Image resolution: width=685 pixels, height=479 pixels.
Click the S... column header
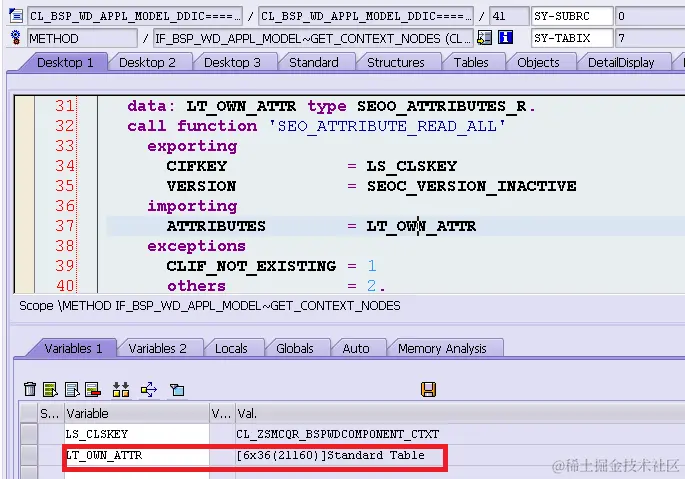[50, 413]
